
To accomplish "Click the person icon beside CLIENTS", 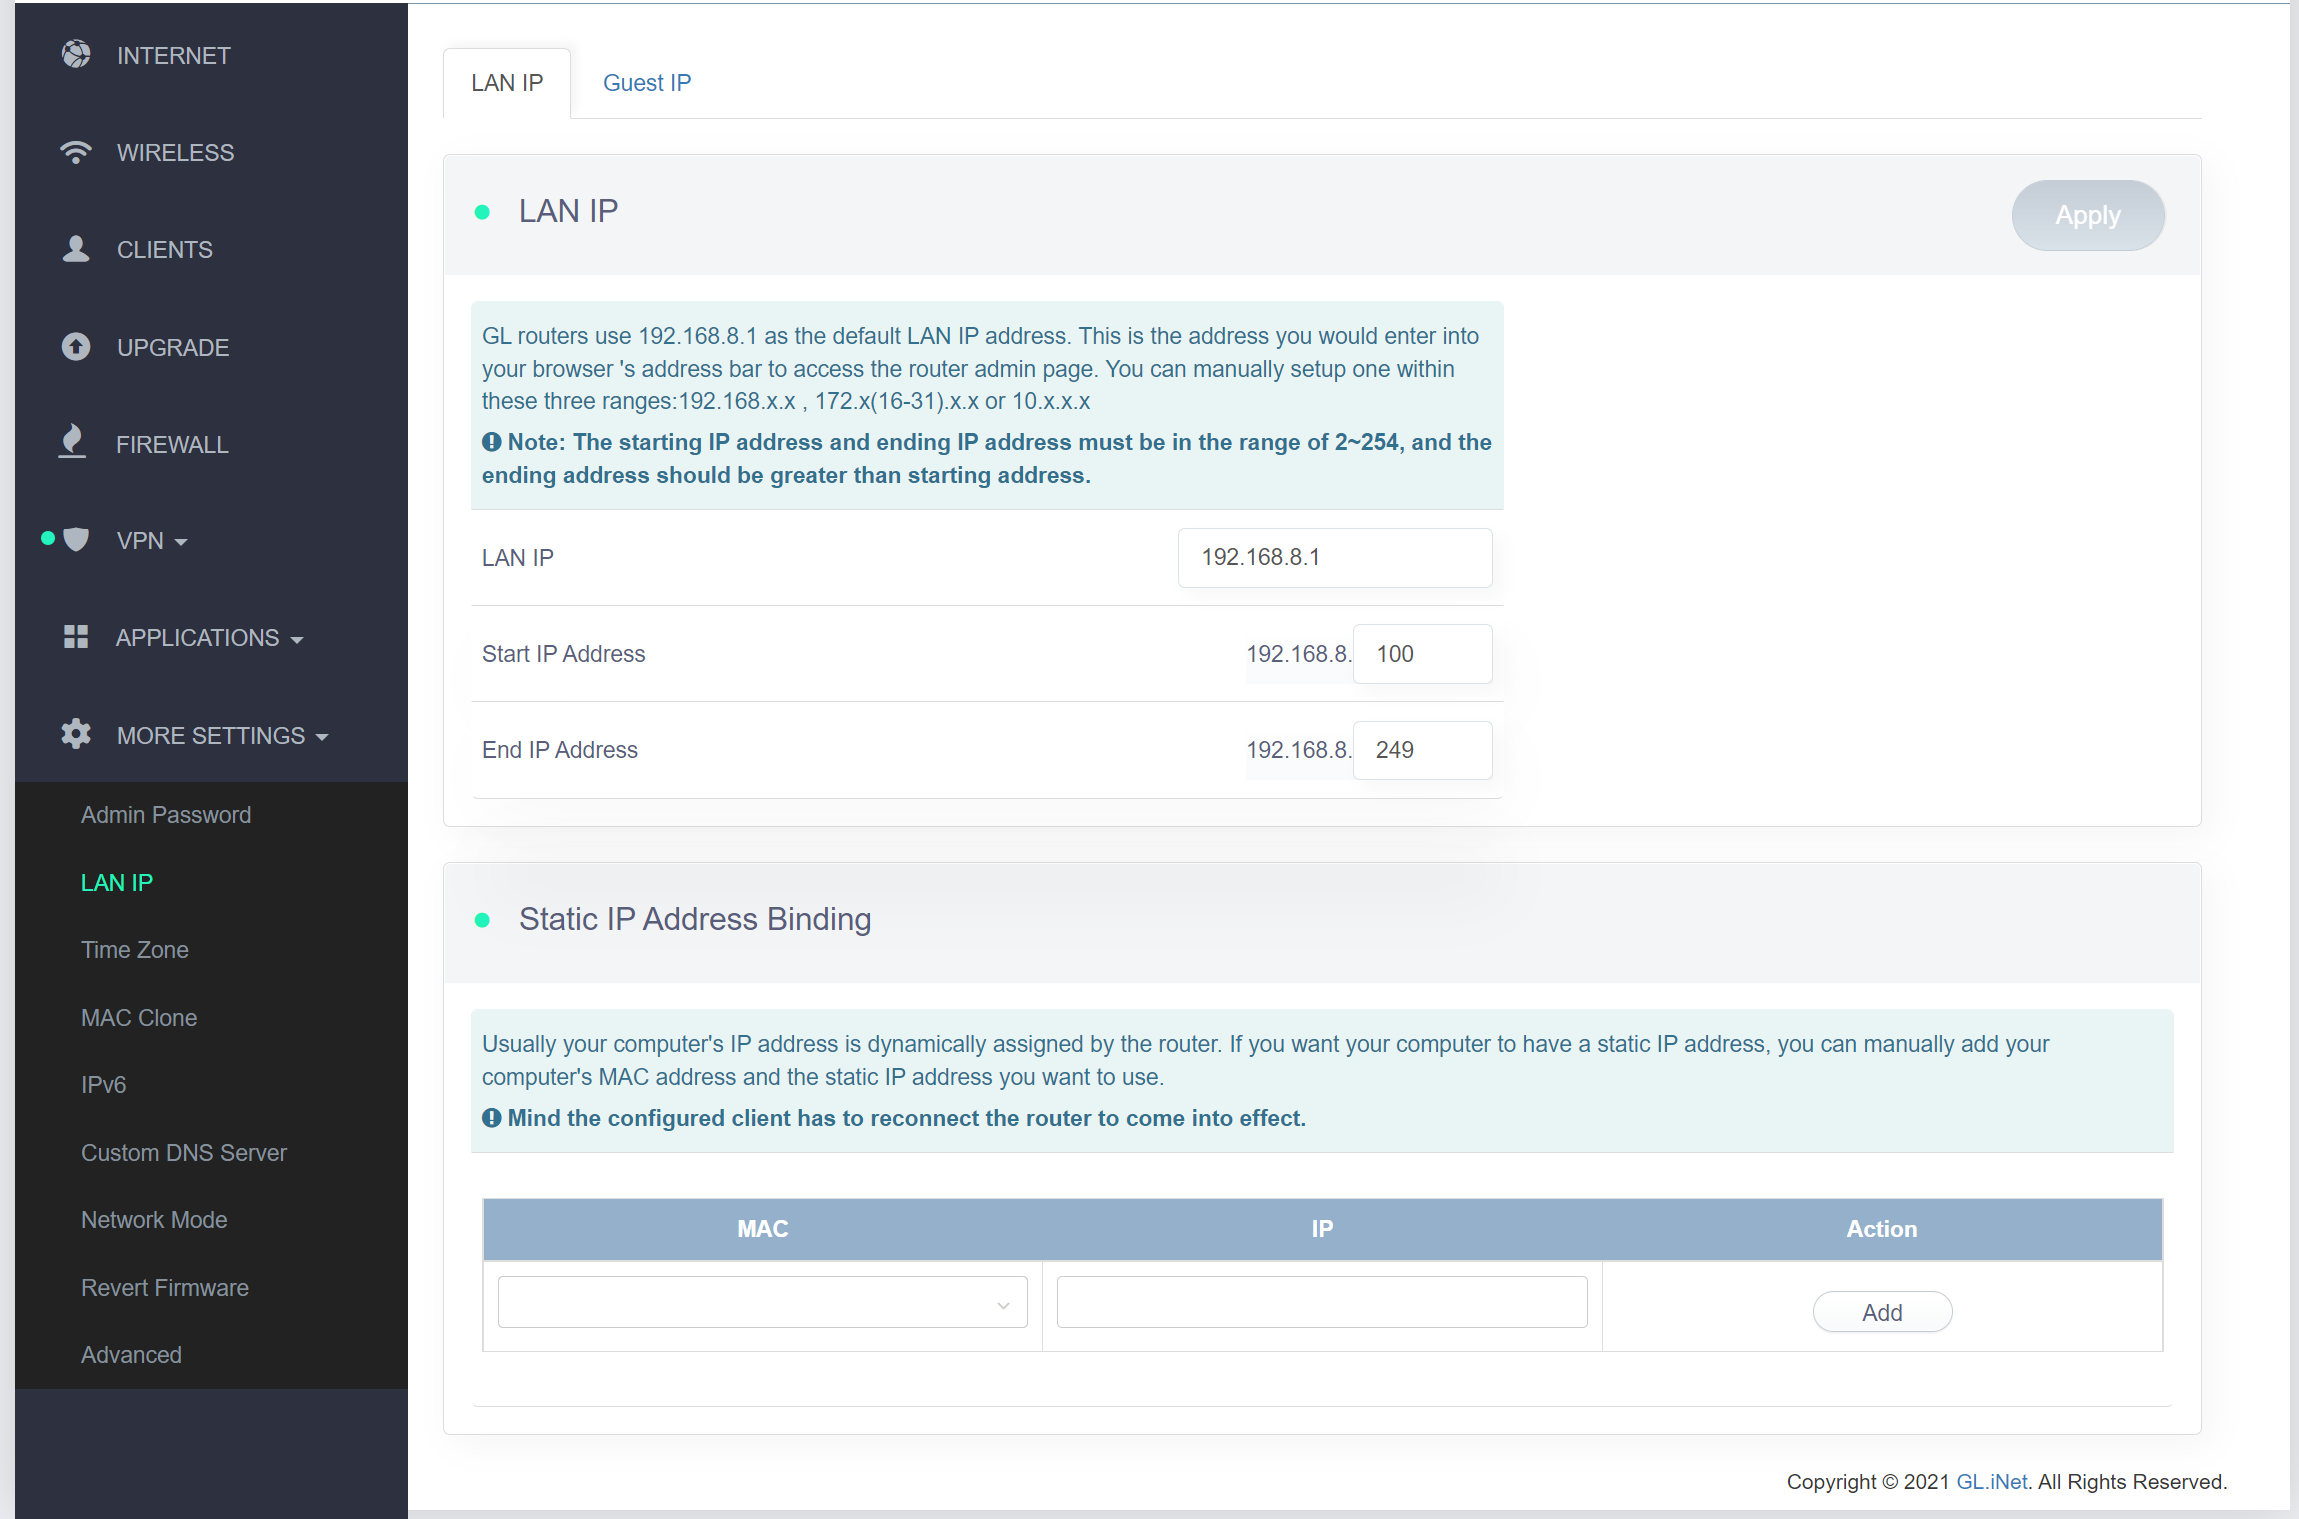I will click(x=76, y=249).
